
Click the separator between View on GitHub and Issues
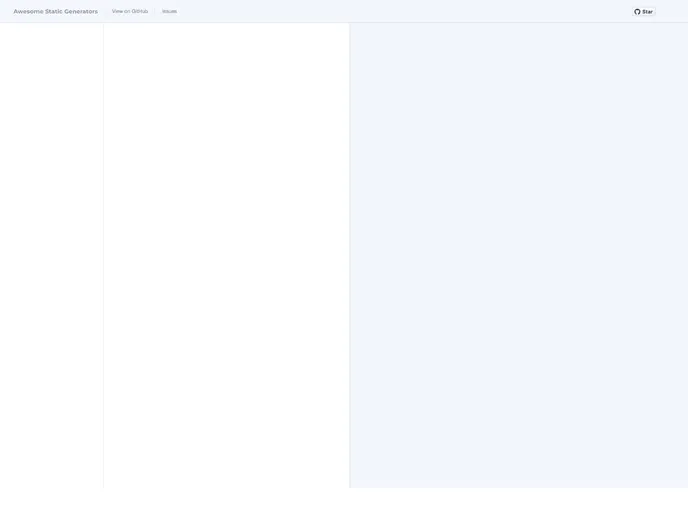coord(155,12)
